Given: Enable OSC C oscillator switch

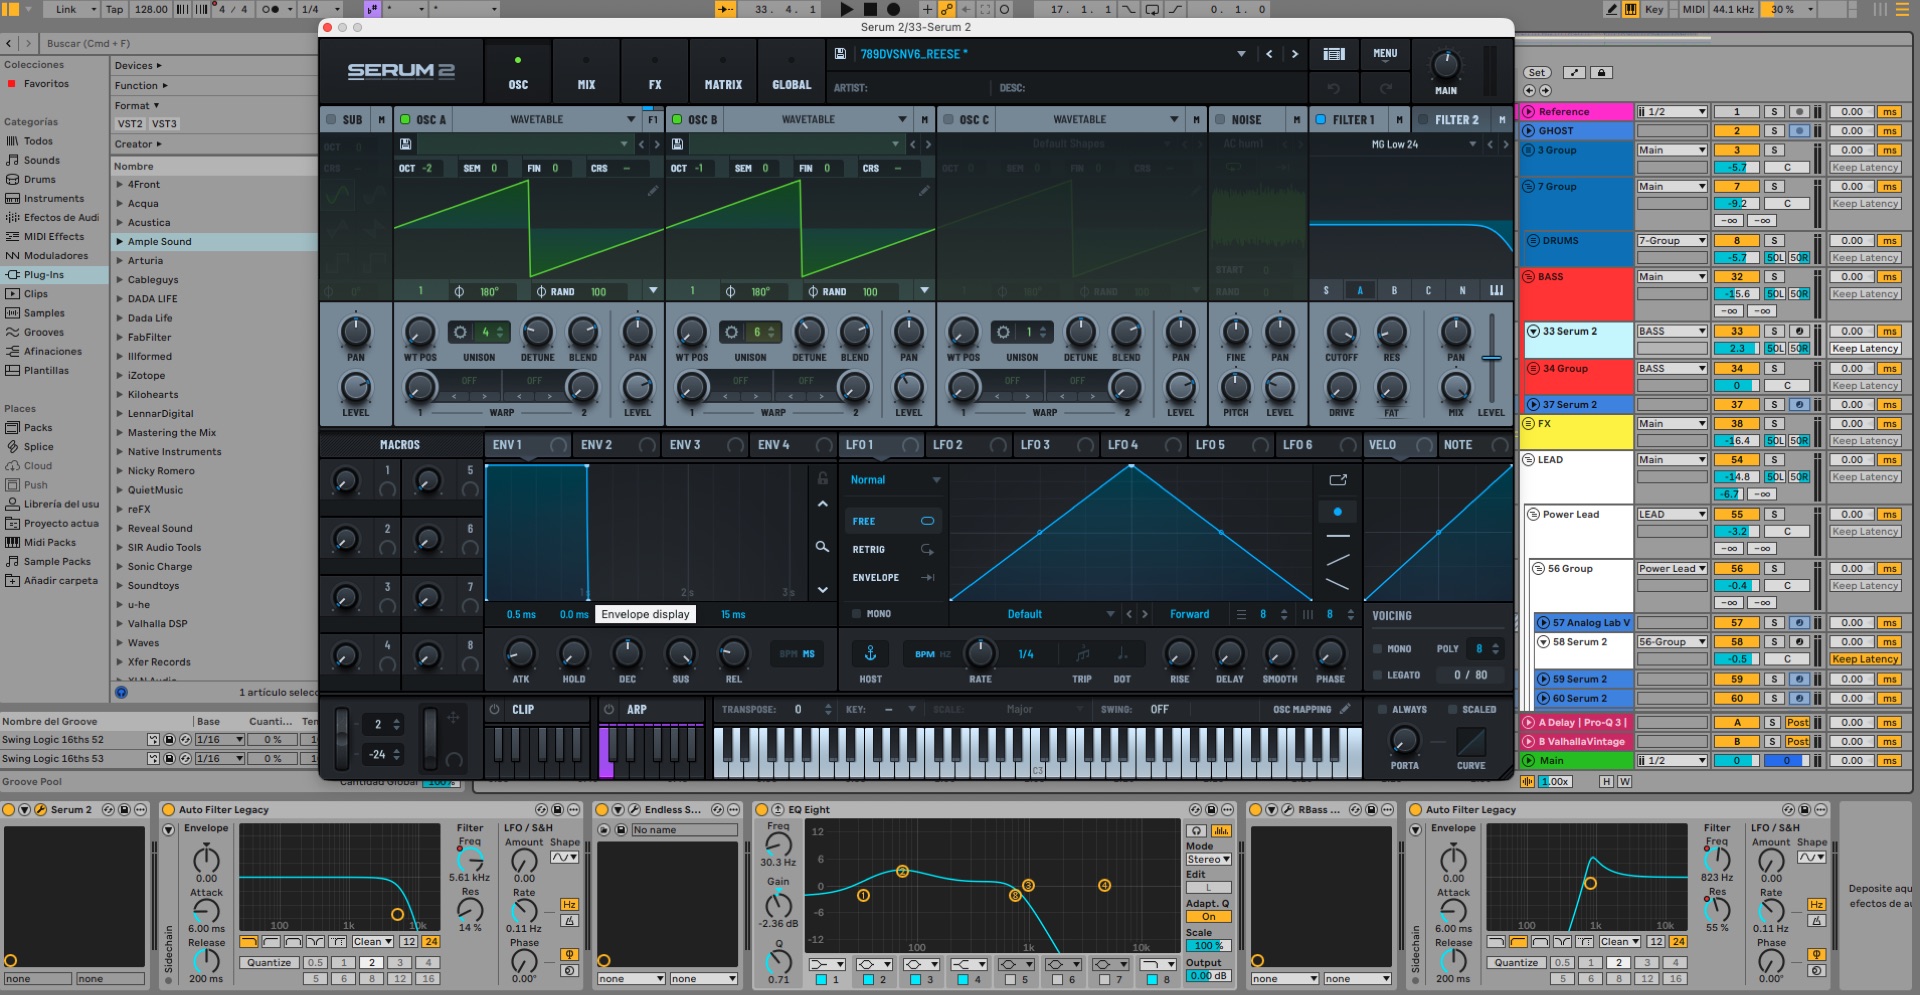Looking at the screenshot, I should pos(948,119).
